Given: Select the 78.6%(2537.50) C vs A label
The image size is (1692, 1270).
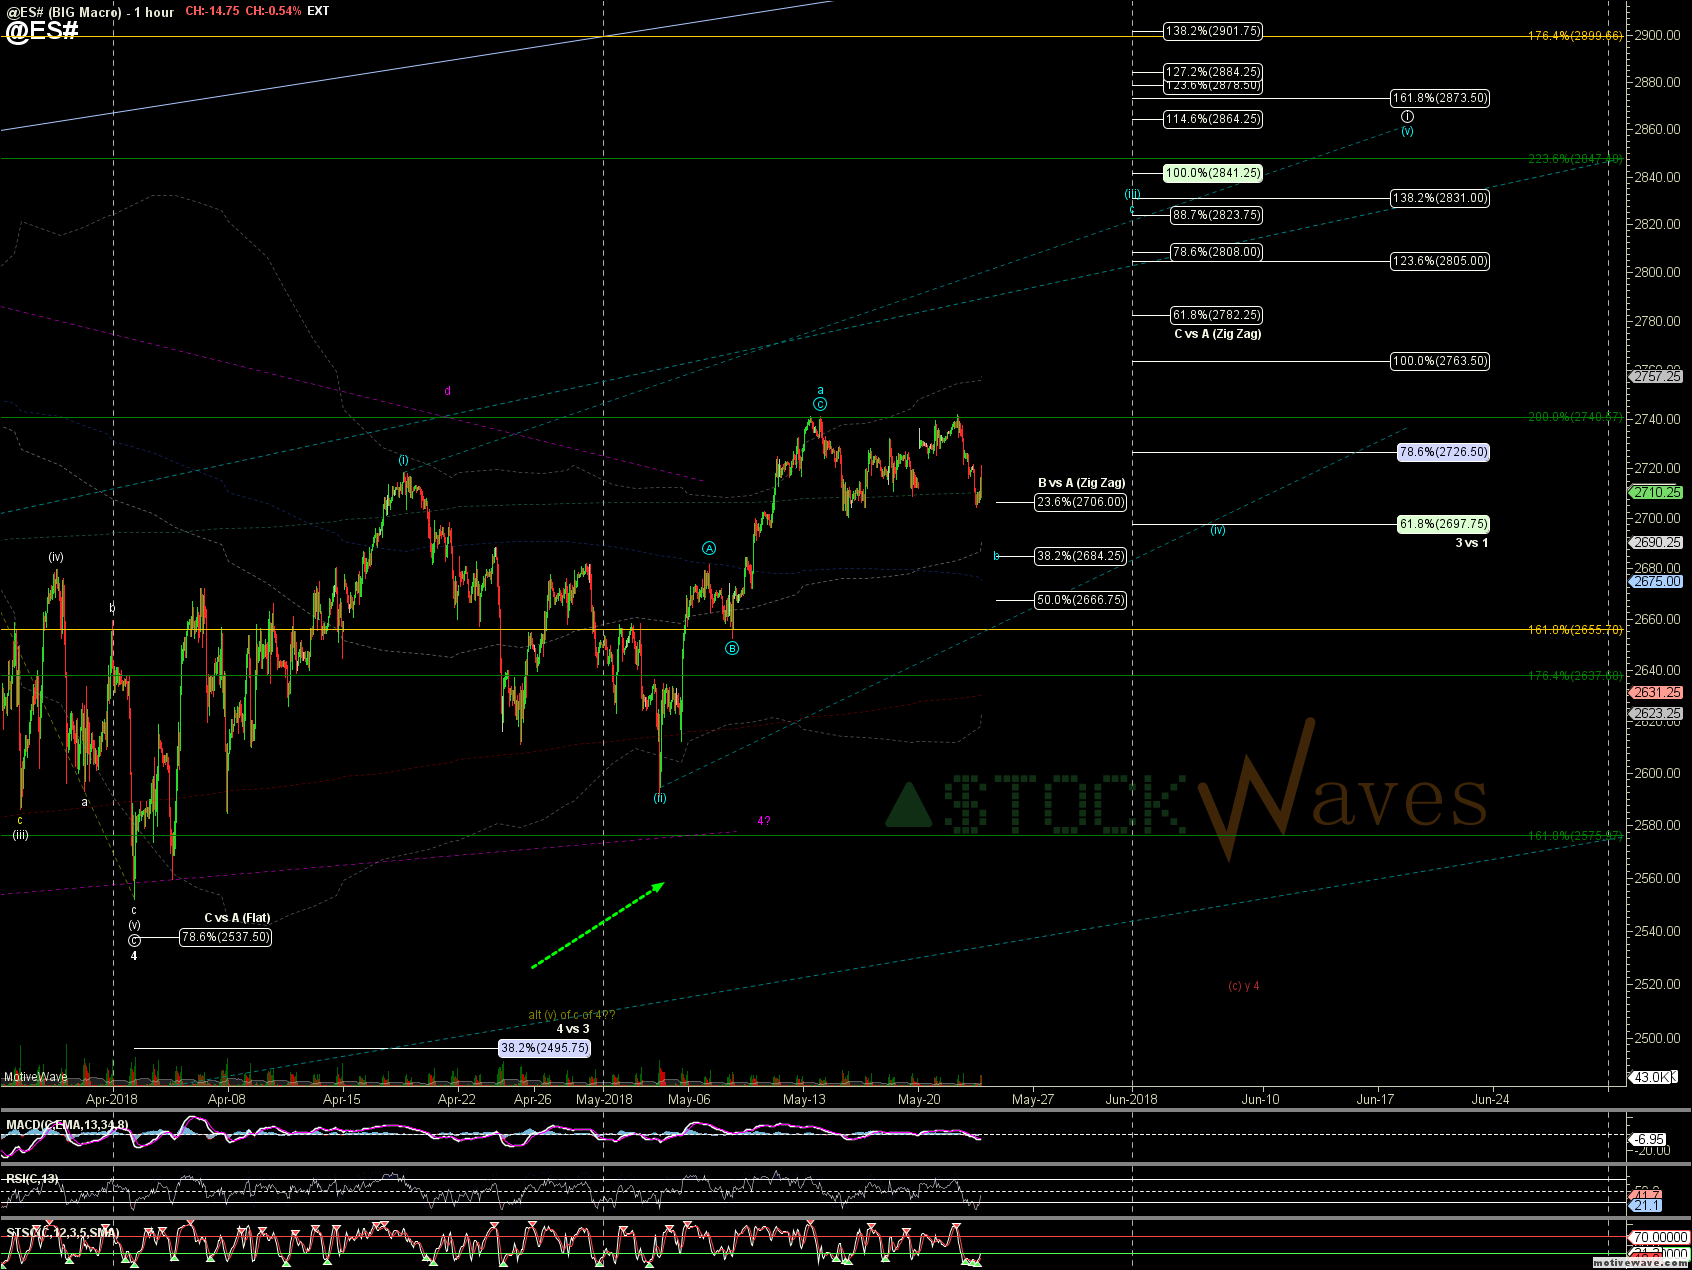Looking at the screenshot, I should [225, 937].
